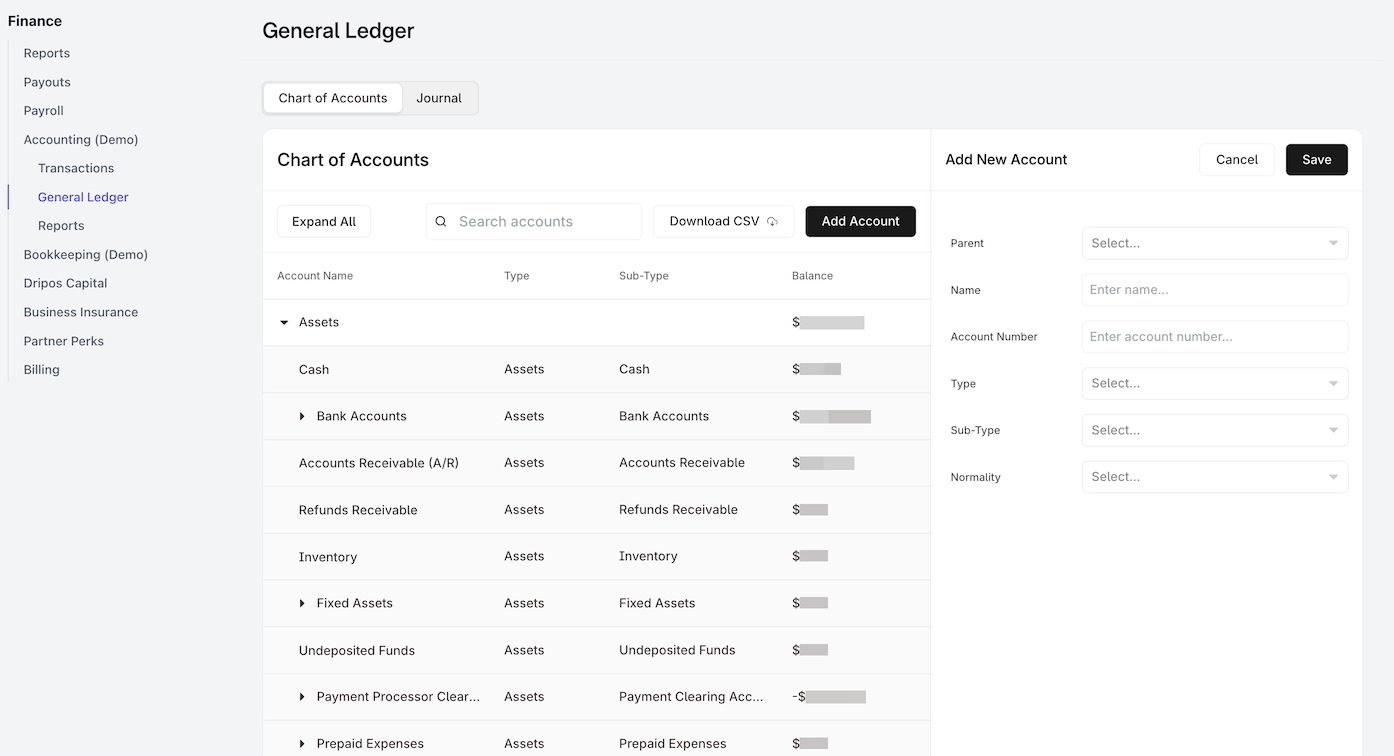Select General Ledger sidebar item

pos(83,197)
